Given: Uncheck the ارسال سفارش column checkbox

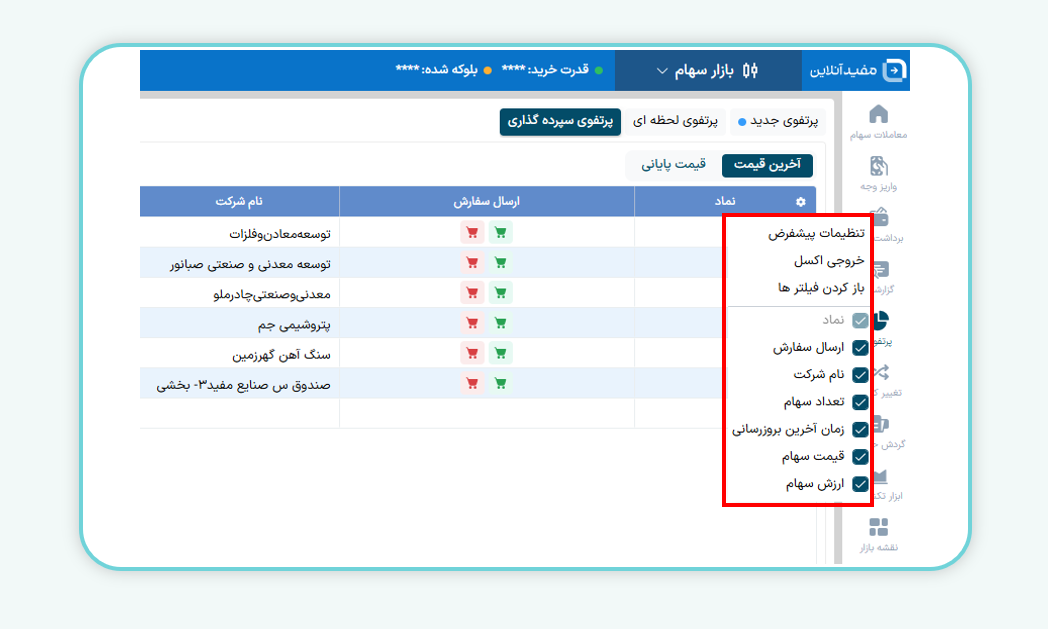Looking at the screenshot, I should pyautogui.click(x=860, y=348).
